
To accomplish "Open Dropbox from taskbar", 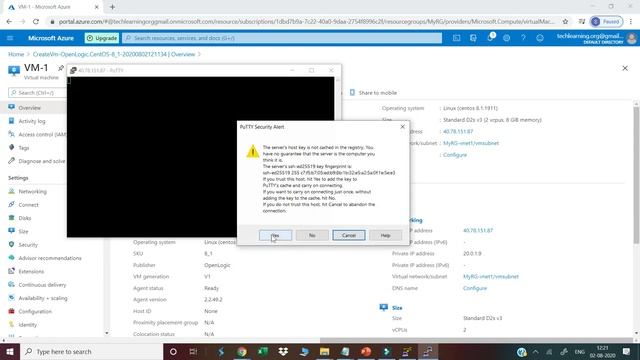I will point(283,351).
